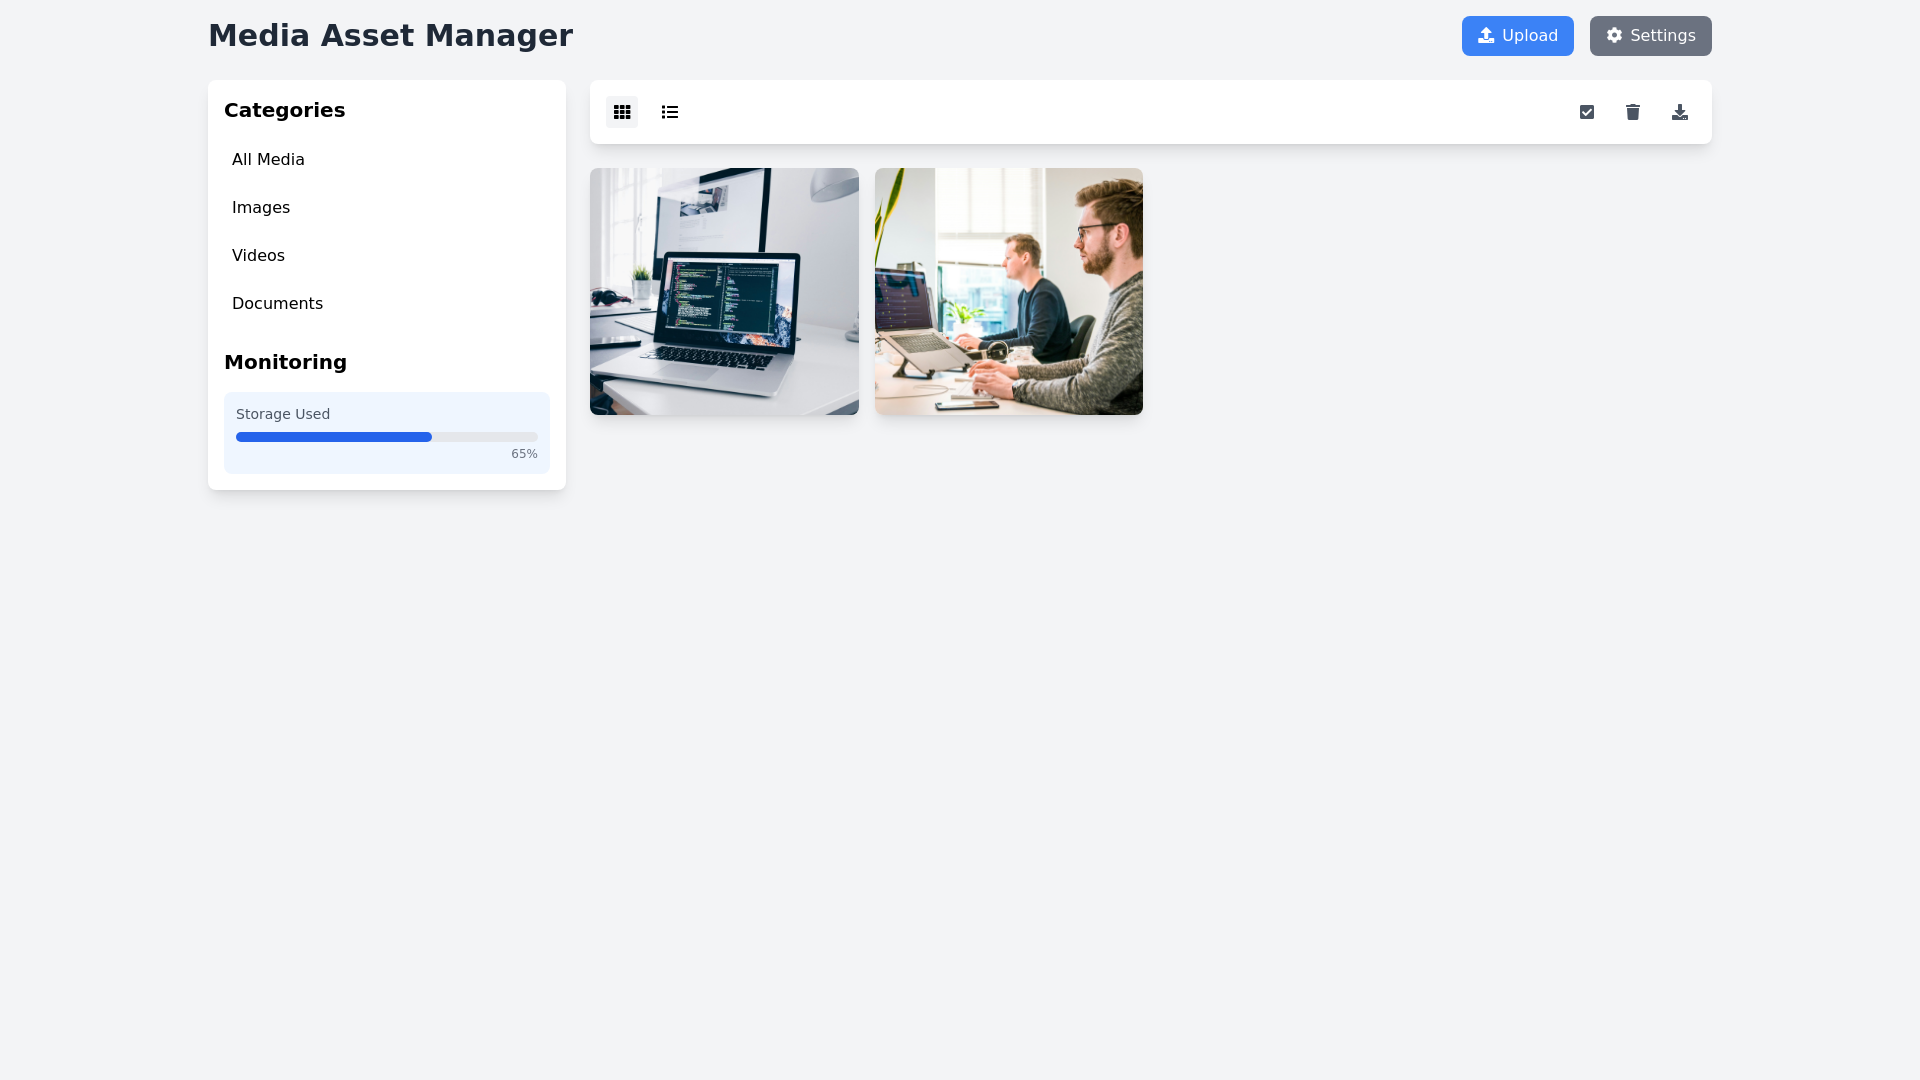Click the trash delete icon
Image resolution: width=1920 pixels, height=1080 pixels.
pyautogui.click(x=1633, y=112)
